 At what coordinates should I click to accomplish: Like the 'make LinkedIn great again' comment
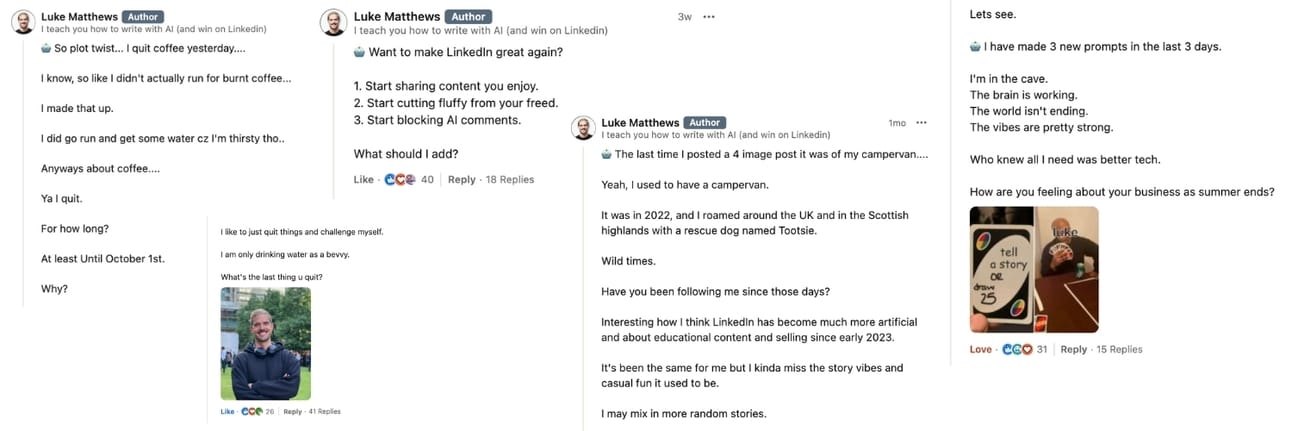tap(363, 180)
